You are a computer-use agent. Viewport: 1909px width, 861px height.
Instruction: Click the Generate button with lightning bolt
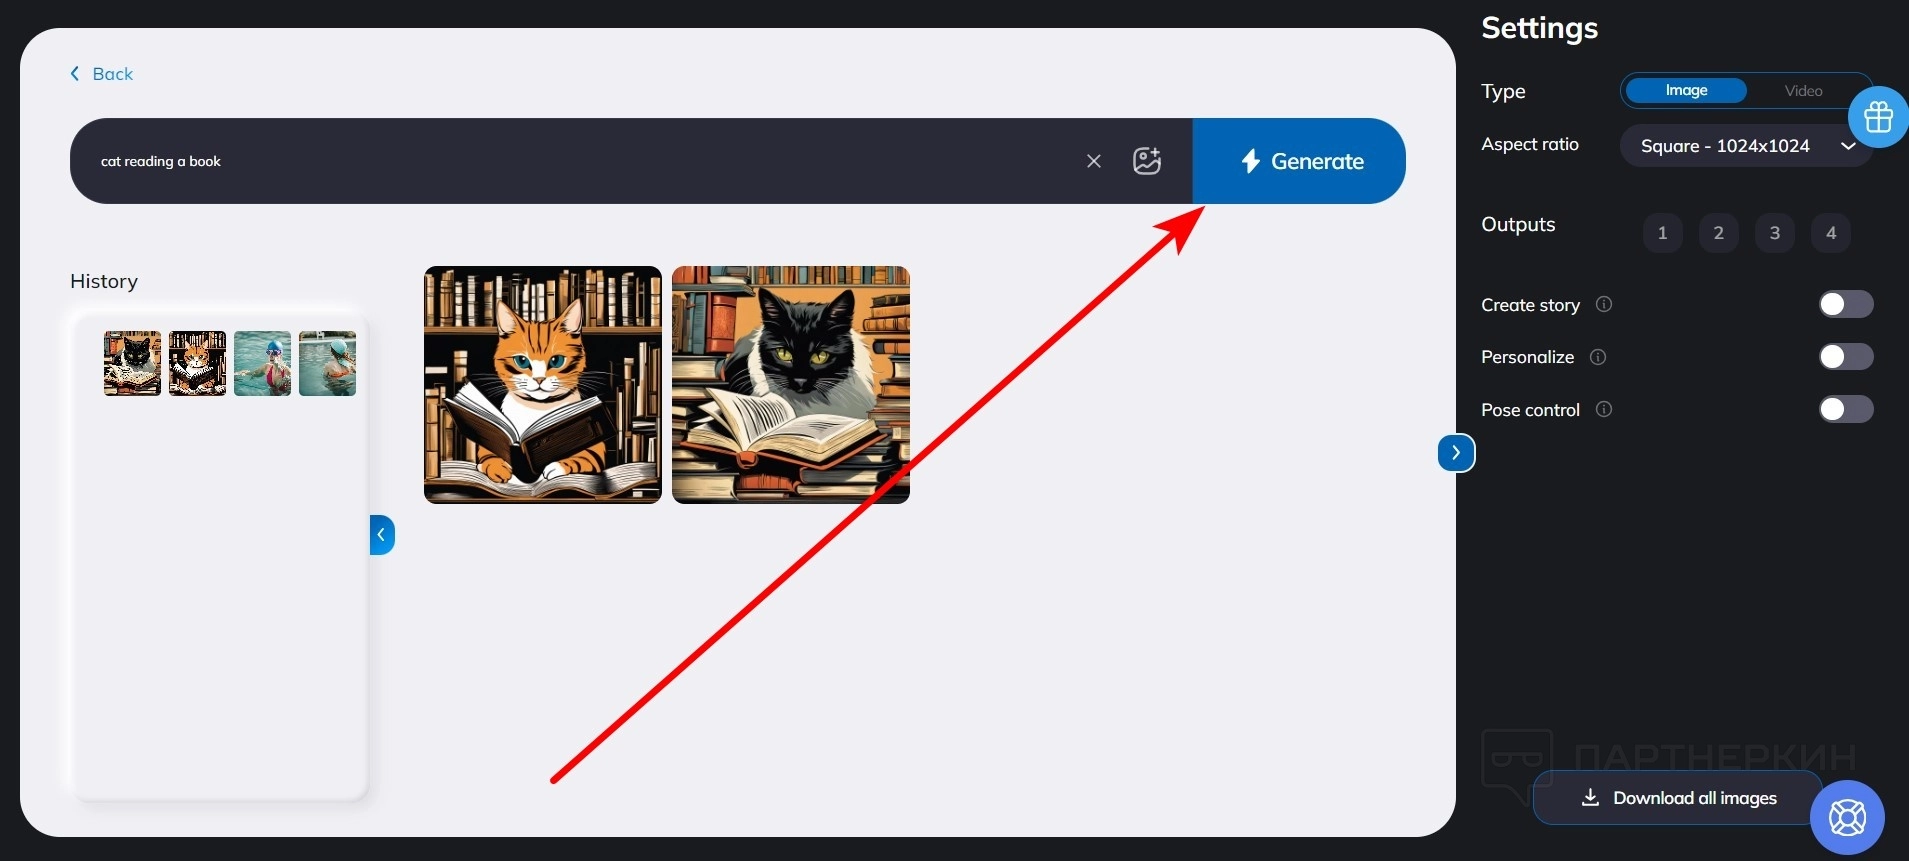(1299, 161)
